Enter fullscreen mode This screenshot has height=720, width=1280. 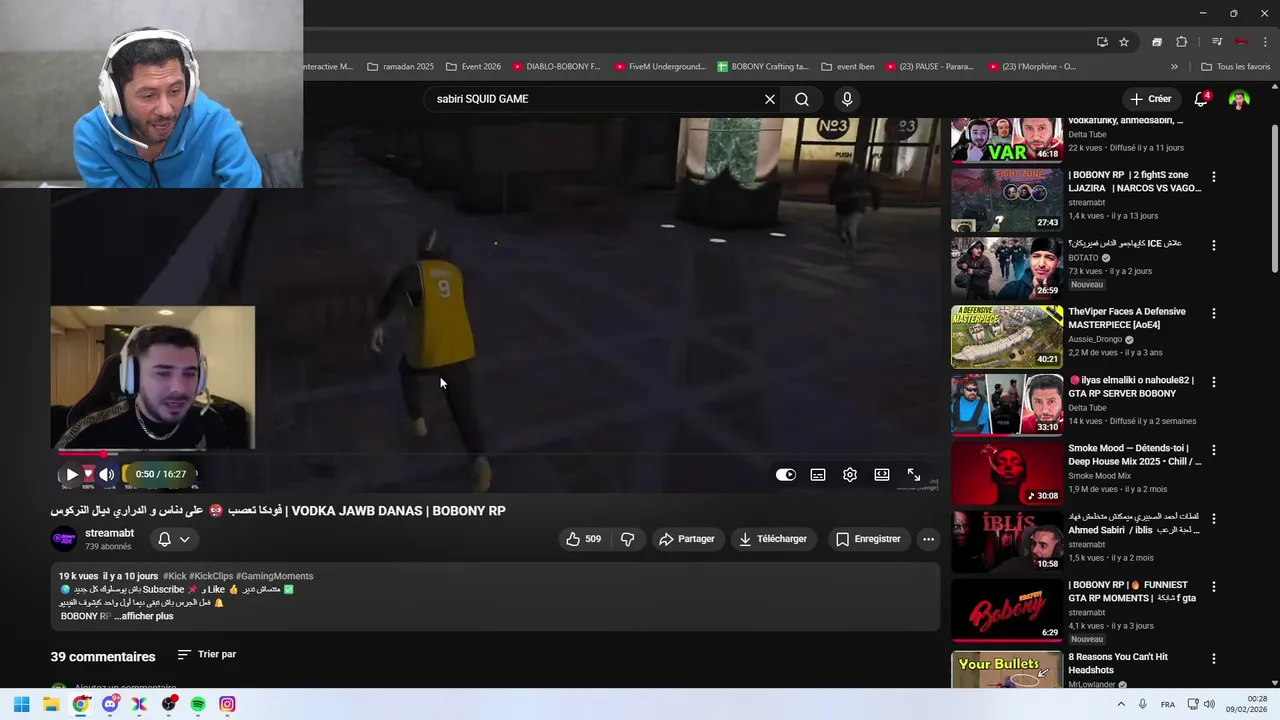tap(914, 475)
